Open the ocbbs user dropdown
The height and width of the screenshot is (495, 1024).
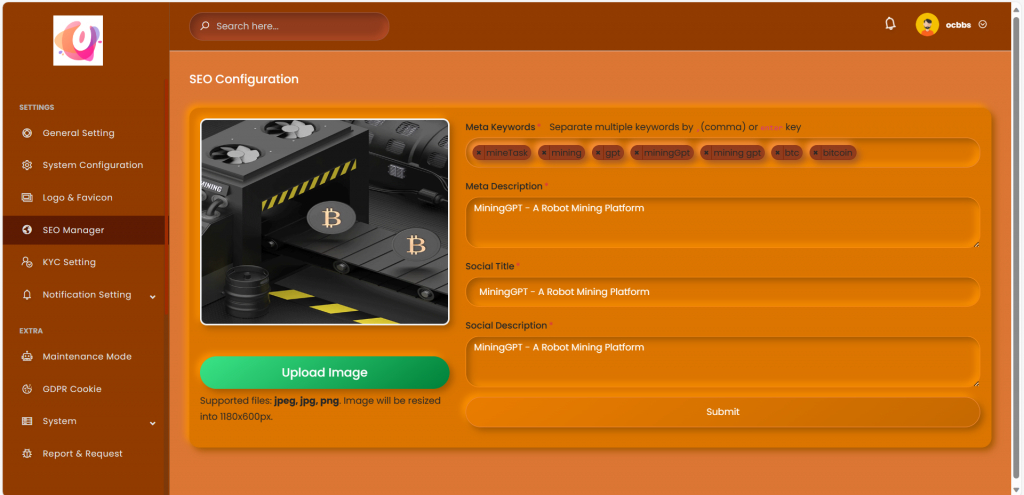coord(982,25)
